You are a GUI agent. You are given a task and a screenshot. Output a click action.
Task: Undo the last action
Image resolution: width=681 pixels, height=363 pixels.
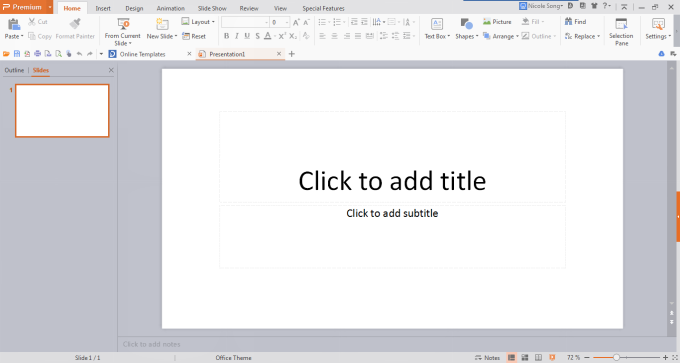pos(79,54)
